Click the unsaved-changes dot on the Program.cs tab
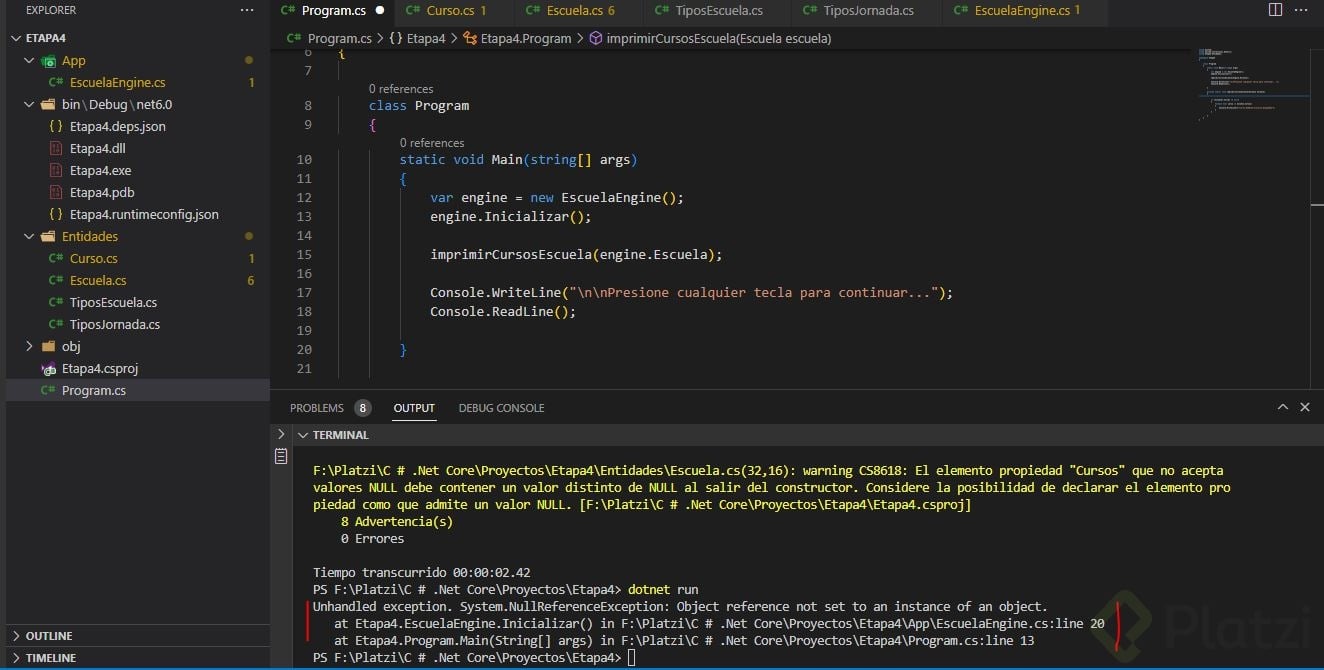This screenshot has height=670, width=1324. (x=380, y=11)
